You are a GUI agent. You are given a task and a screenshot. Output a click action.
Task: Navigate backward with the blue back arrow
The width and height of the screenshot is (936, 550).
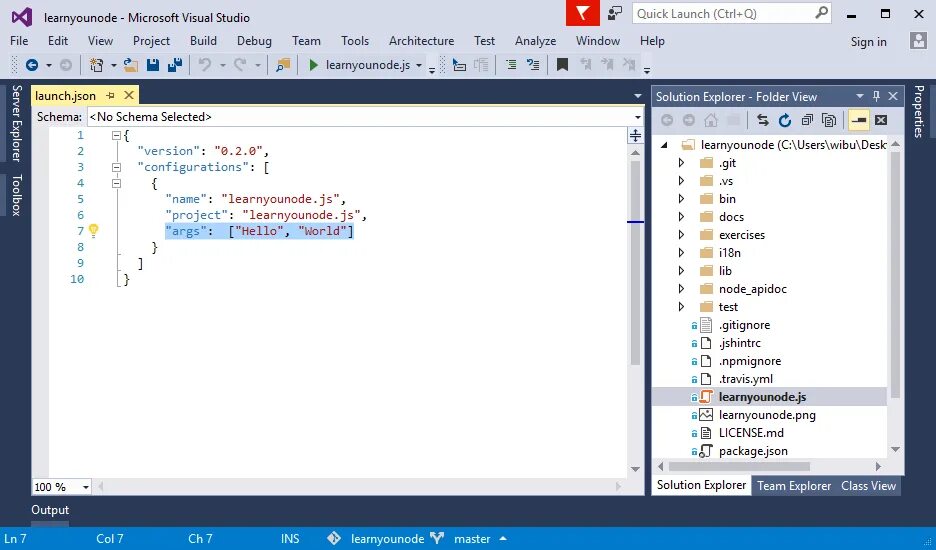pos(32,65)
